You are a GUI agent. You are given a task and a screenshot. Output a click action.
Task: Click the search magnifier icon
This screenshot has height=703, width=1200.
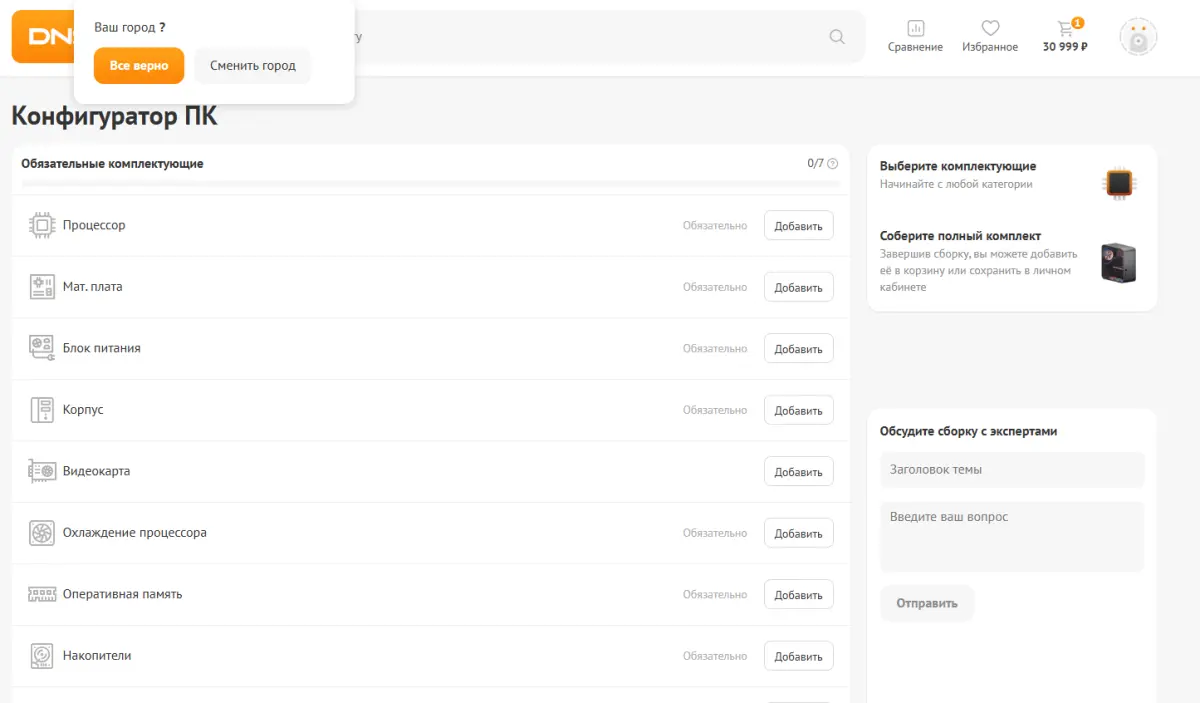coord(837,37)
